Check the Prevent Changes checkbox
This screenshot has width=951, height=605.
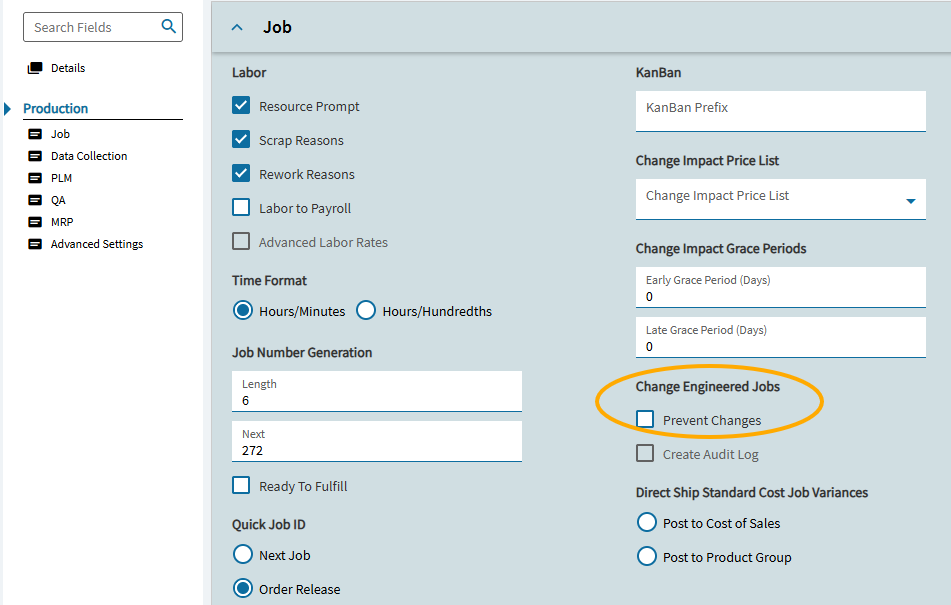pyautogui.click(x=645, y=420)
